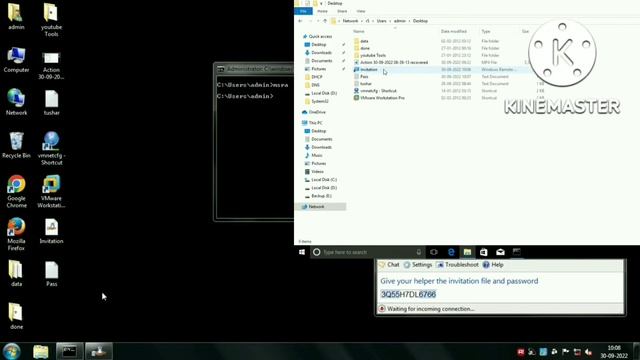Open the done folder on the desktop
The image size is (640, 360).
click(x=16, y=316)
